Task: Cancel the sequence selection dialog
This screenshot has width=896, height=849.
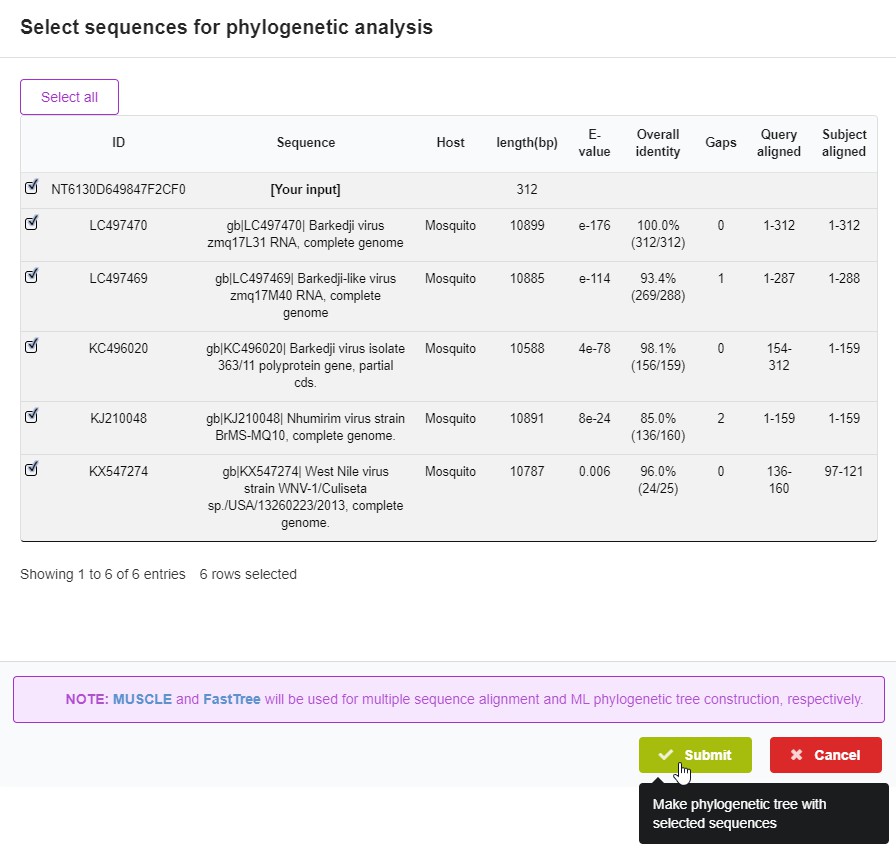Action: [x=825, y=755]
